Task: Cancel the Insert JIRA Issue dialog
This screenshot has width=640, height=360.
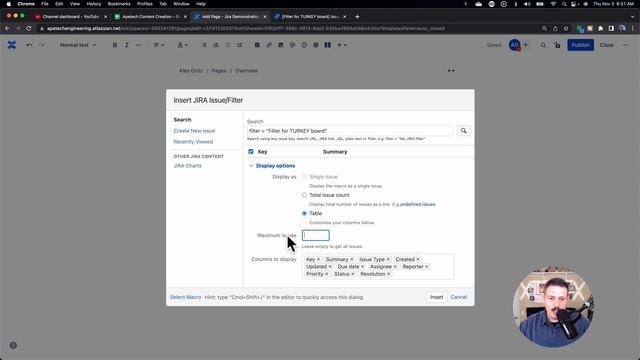Action: [459, 297]
